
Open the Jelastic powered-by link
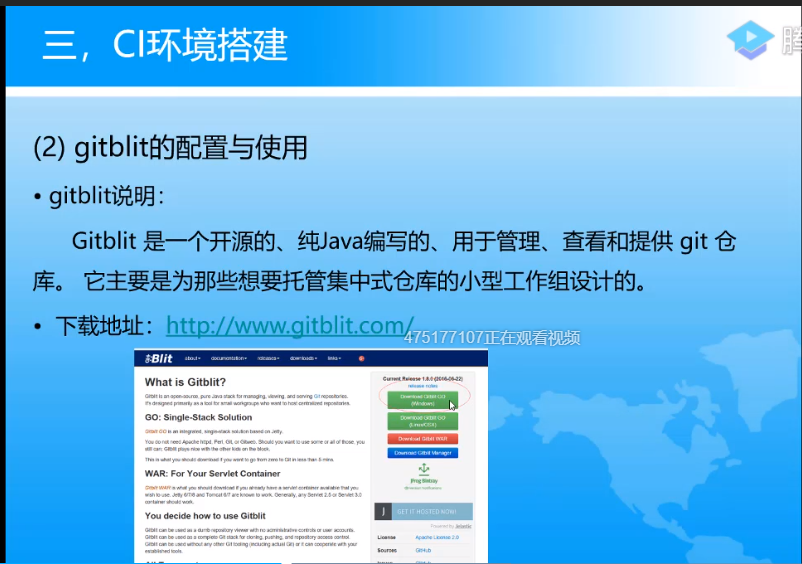pyautogui.click(x=463, y=526)
